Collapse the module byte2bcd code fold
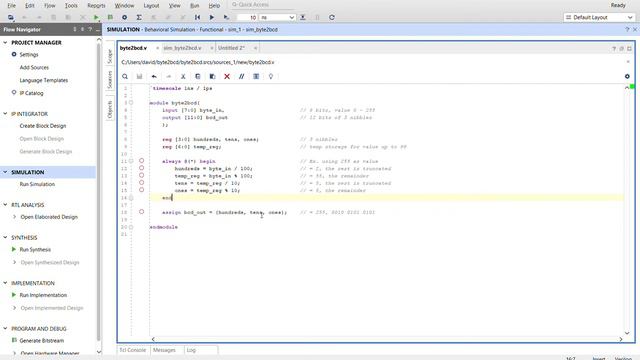Screen dimensions: 640x360 click(x=131, y=102)
